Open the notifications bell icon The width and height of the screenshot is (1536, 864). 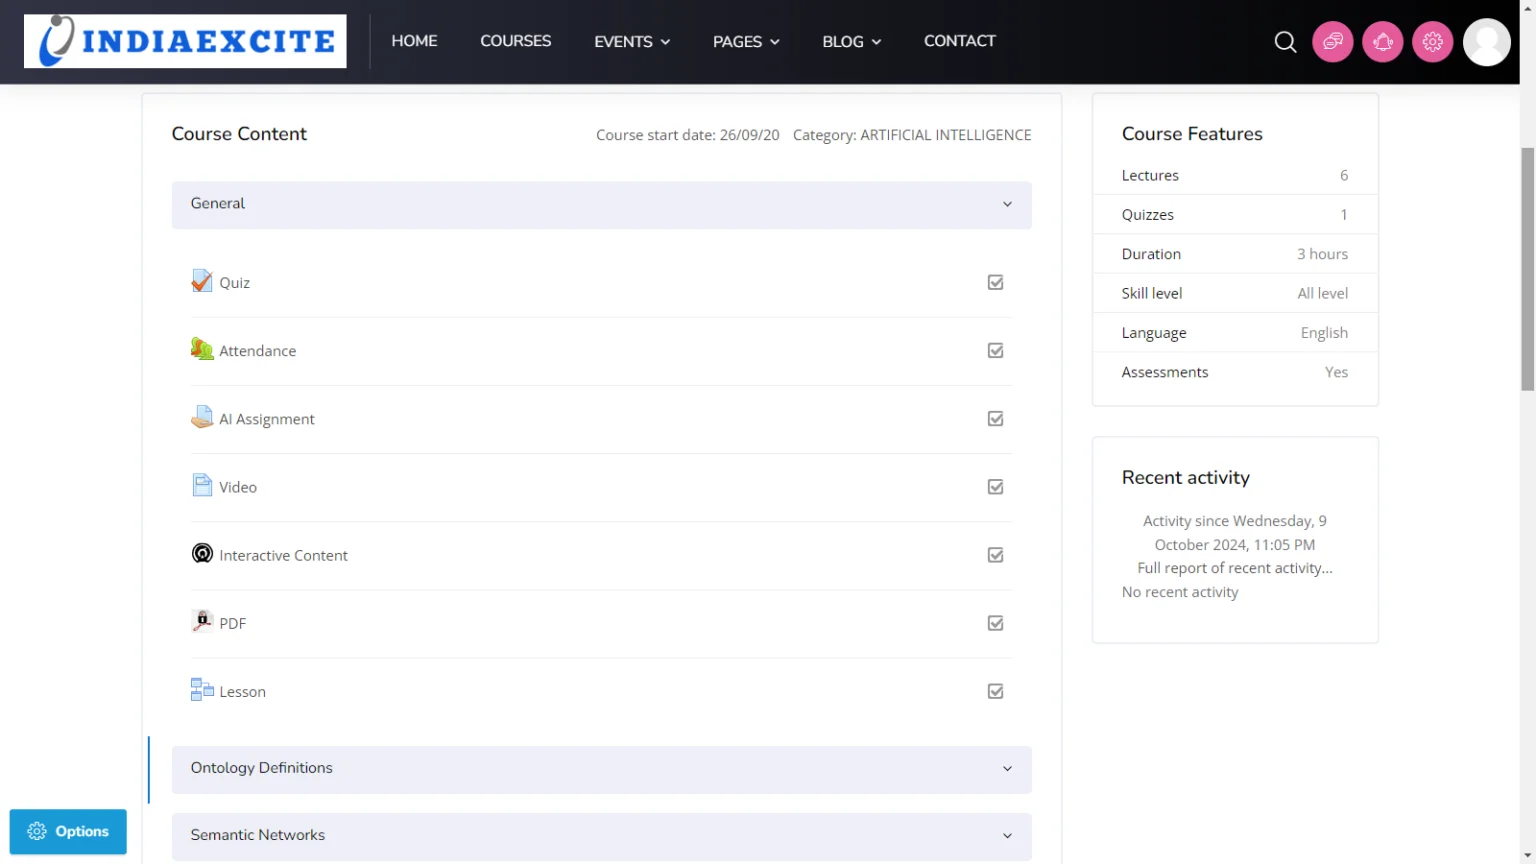[x=1383, y=42]
